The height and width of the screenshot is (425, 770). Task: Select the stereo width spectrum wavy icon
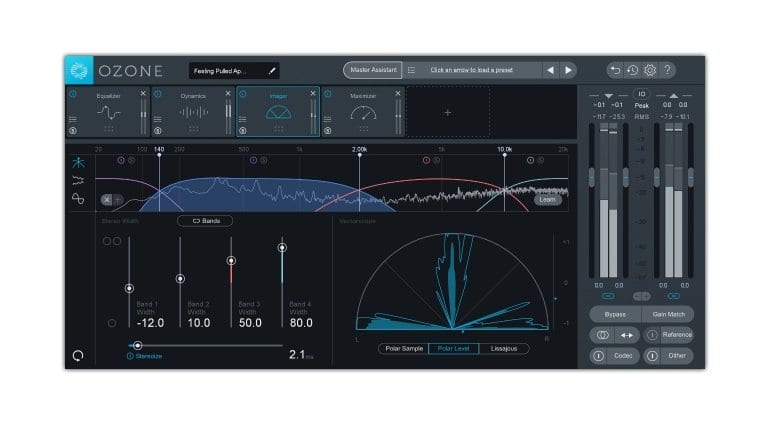(78, 180)
